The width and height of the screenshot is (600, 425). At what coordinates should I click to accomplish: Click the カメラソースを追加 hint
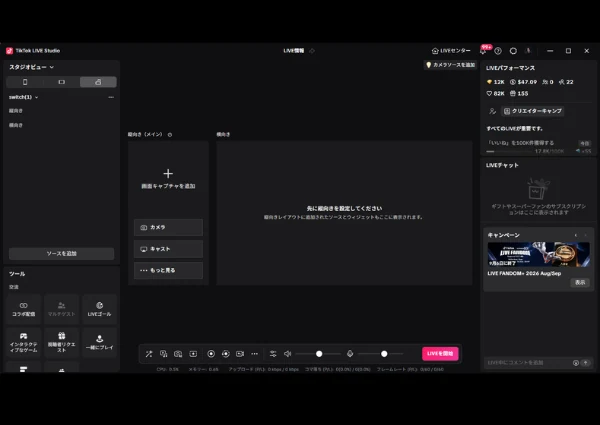pyautogui.click(x=450, y=65)
